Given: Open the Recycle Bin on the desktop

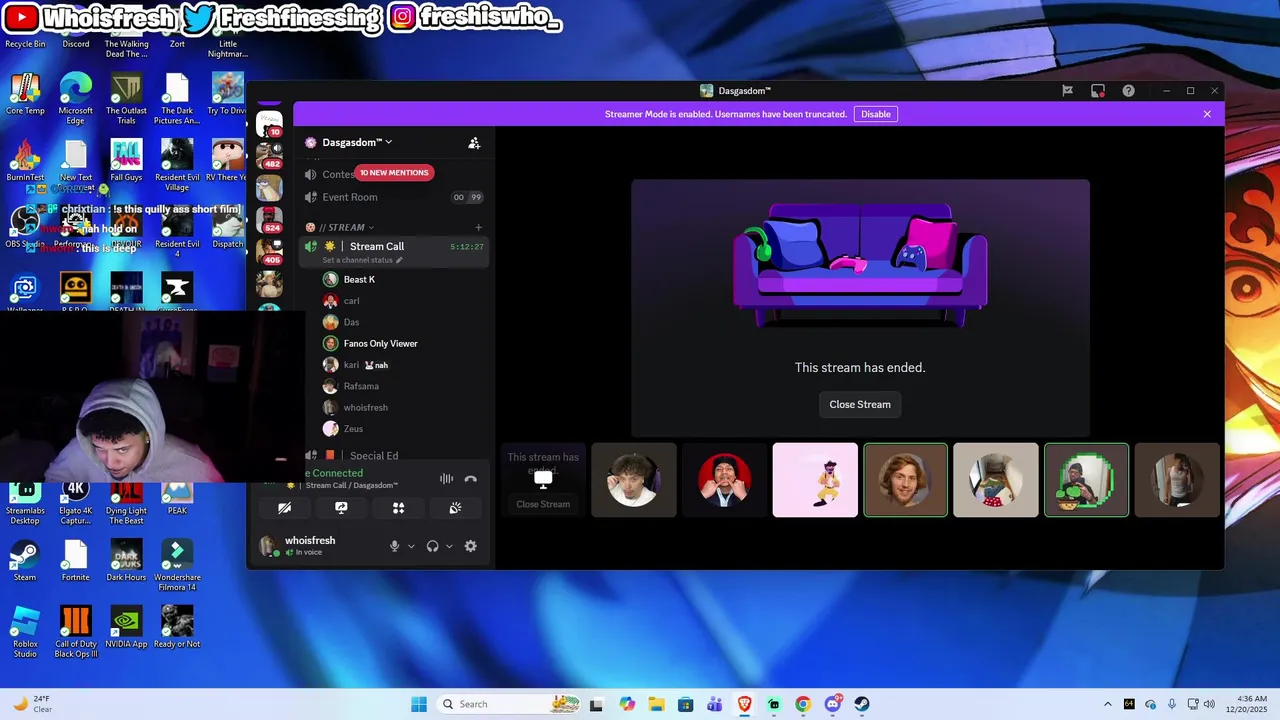Looking at the screenshot, I should 25,42.
